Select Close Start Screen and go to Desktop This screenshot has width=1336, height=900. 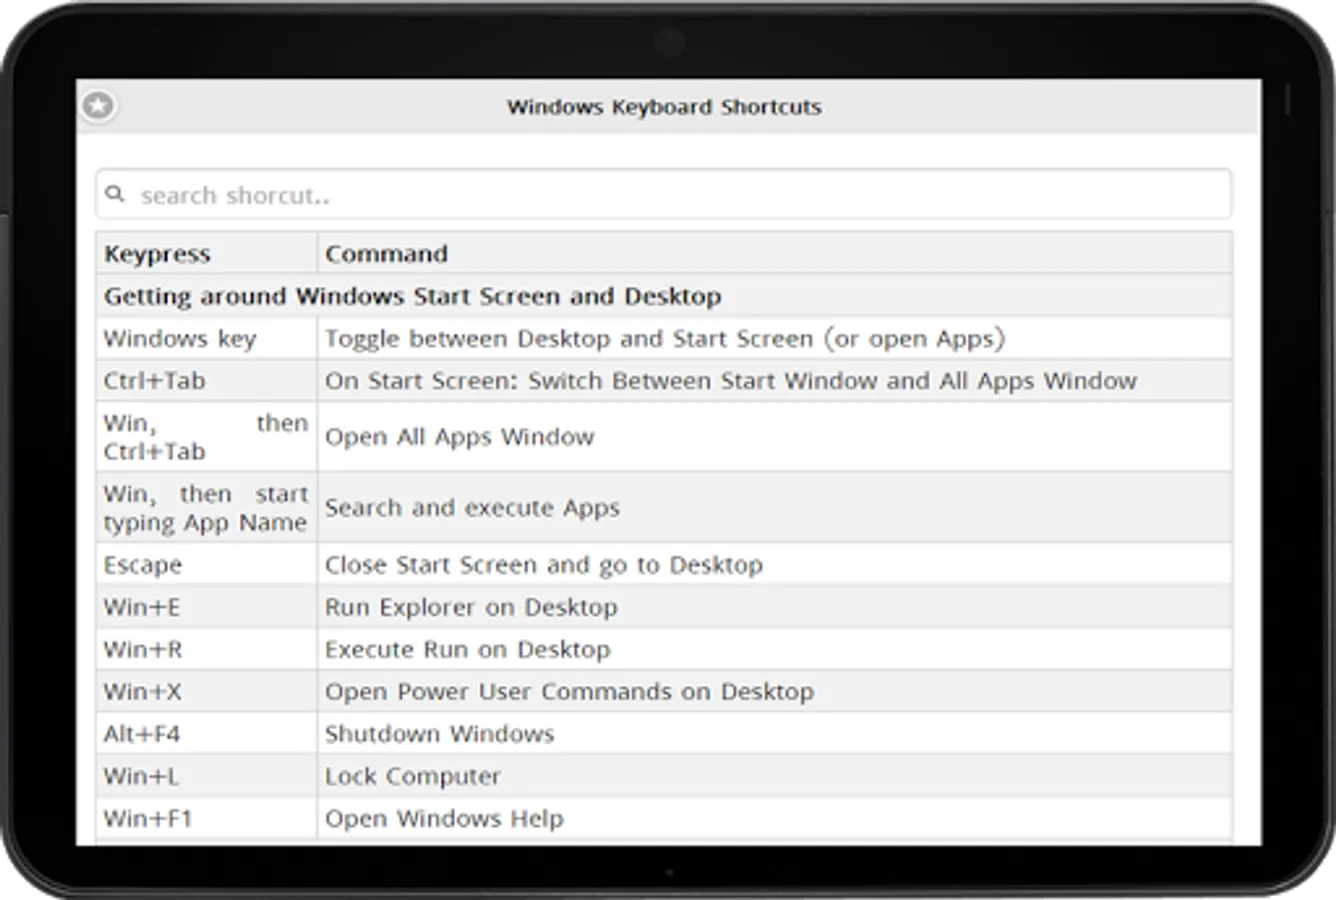click(775, 564)
